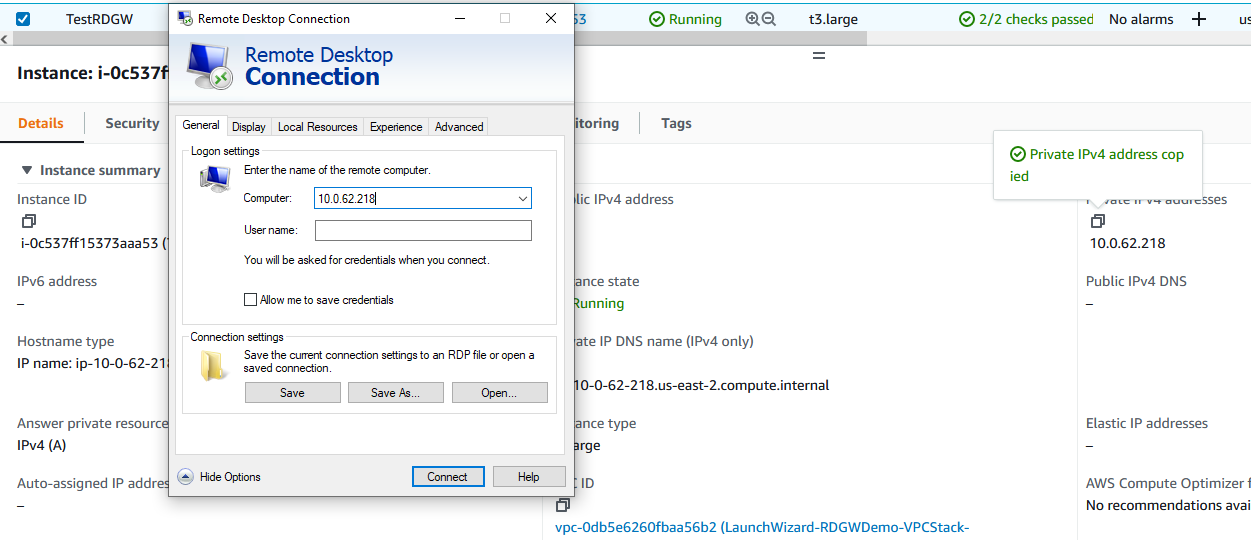Add alarm with plus icon
The height and width of the screenshot is (540, 1251).
[1199, 19]
